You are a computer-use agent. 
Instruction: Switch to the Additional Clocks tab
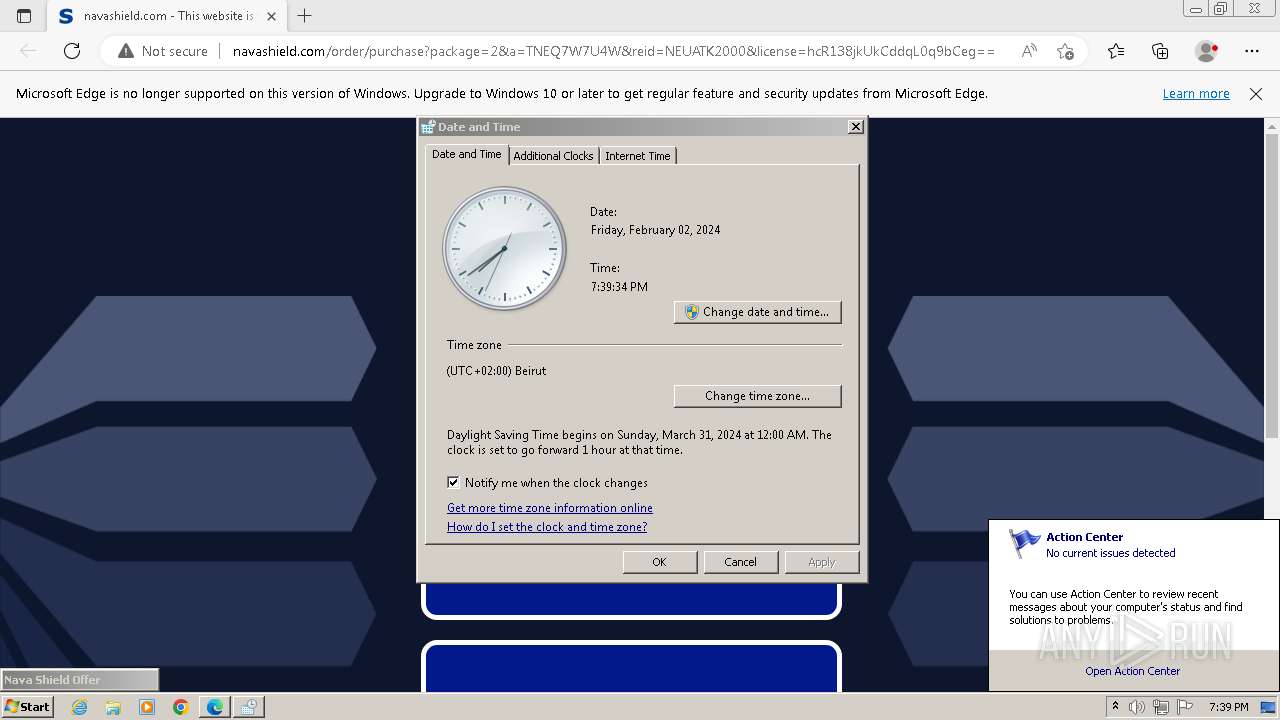coord(553,156)
